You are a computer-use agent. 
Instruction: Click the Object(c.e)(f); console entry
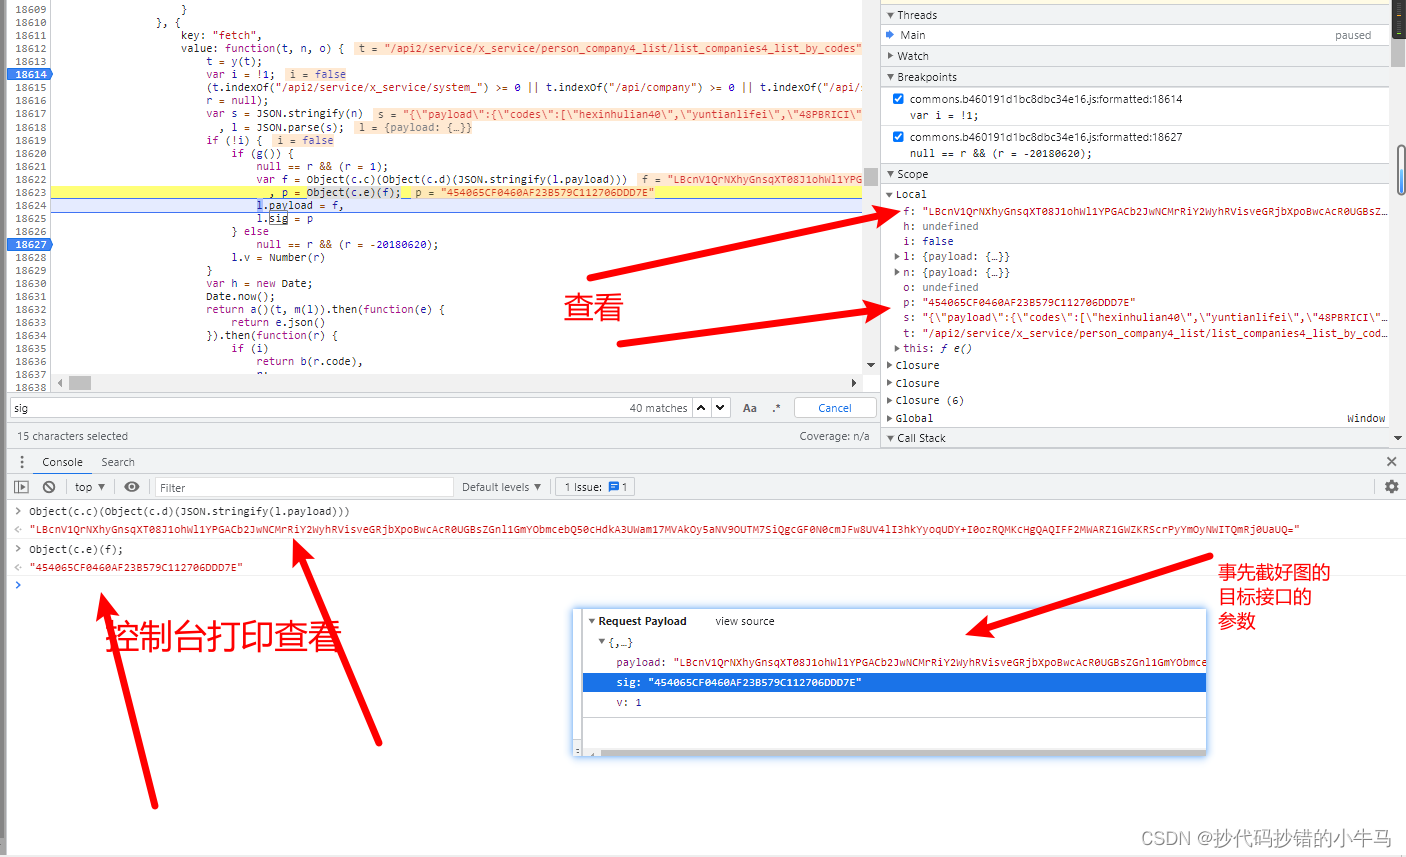click(76, 549)
